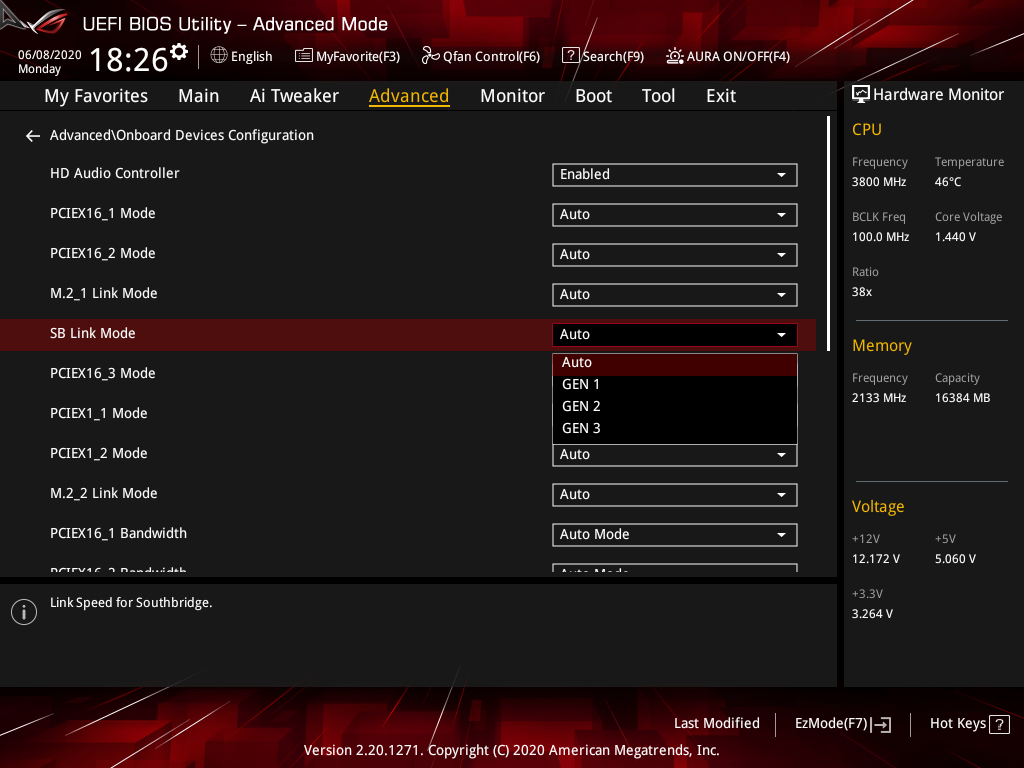The width and height of the screenshot is (1024, 768).
Task: Click the back arrow to Advanced menu
Action: (x=33, y=136)
